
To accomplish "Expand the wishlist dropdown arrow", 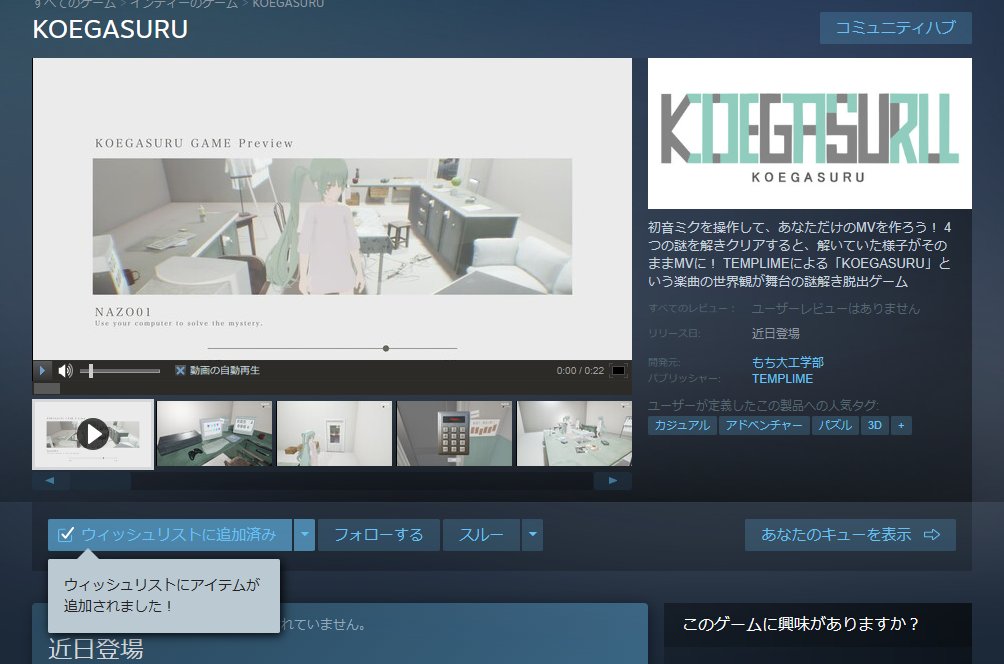I will (x=304, y=535).
